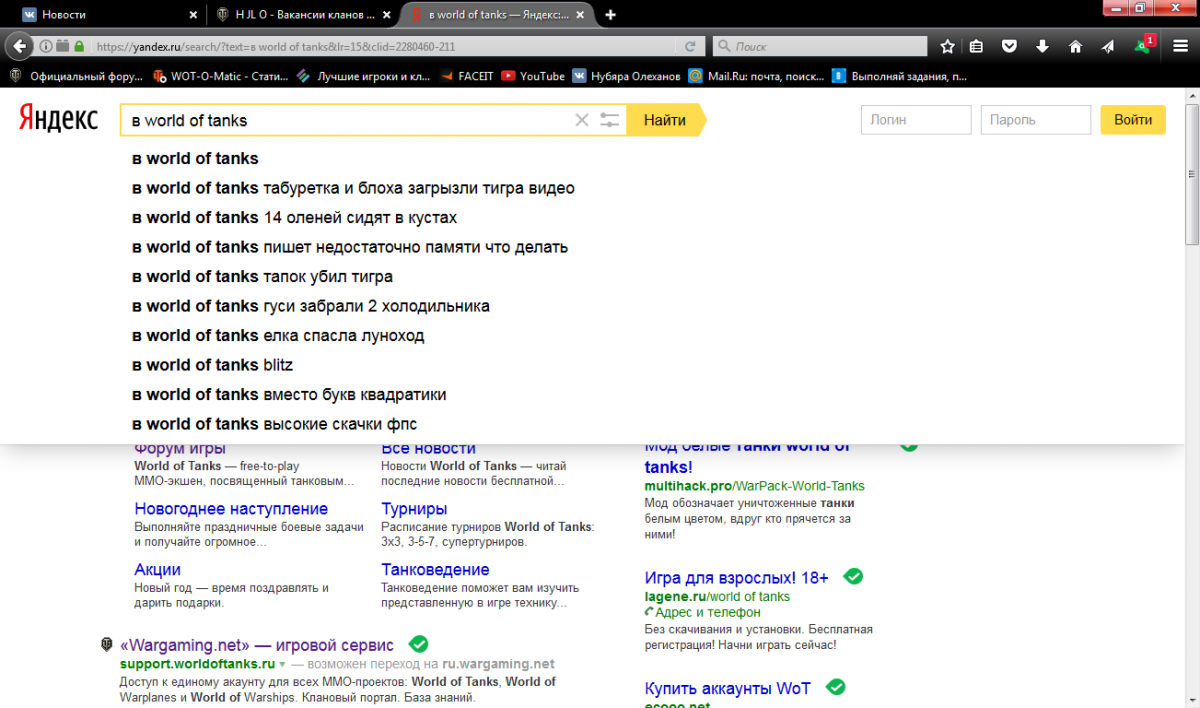Viewport: 1200px width, 708px height.
Task: Open the Firefox hamburger menu
Action: tap(1180, 46)
